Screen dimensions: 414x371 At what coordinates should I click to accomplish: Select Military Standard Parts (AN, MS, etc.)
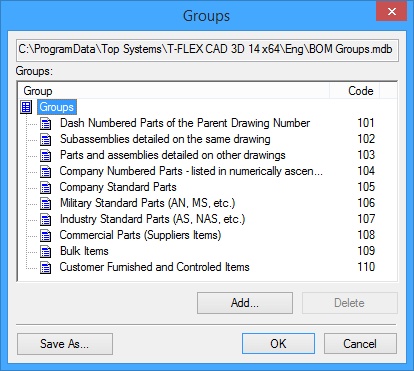click(148, 203)
